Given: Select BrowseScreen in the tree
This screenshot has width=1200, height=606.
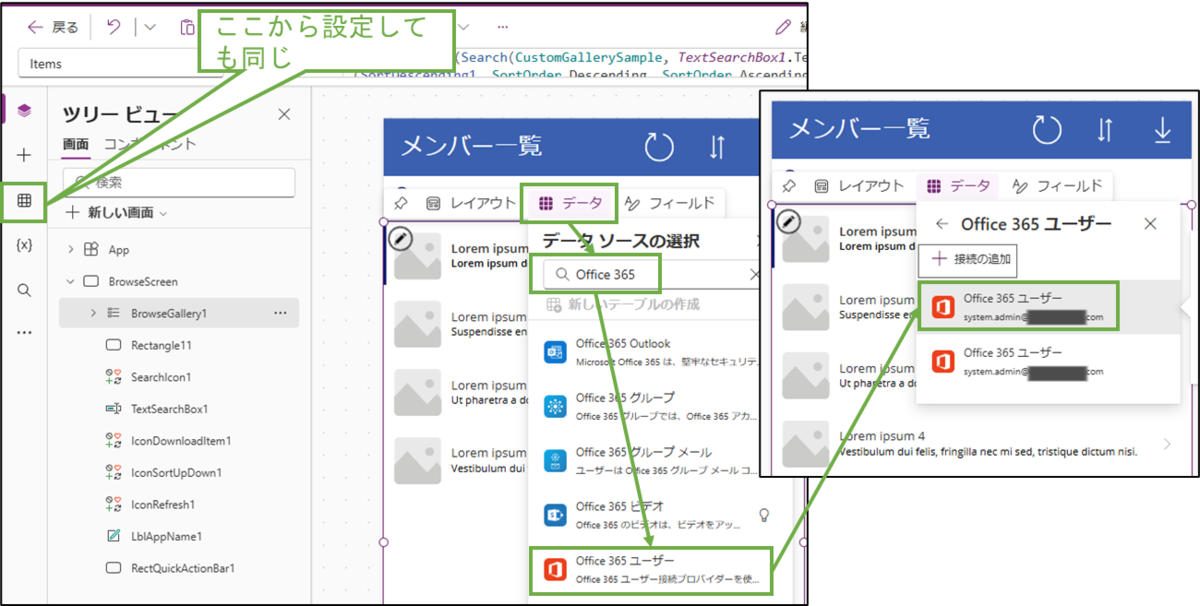Looking at the screenshot, I should (143, 282).
